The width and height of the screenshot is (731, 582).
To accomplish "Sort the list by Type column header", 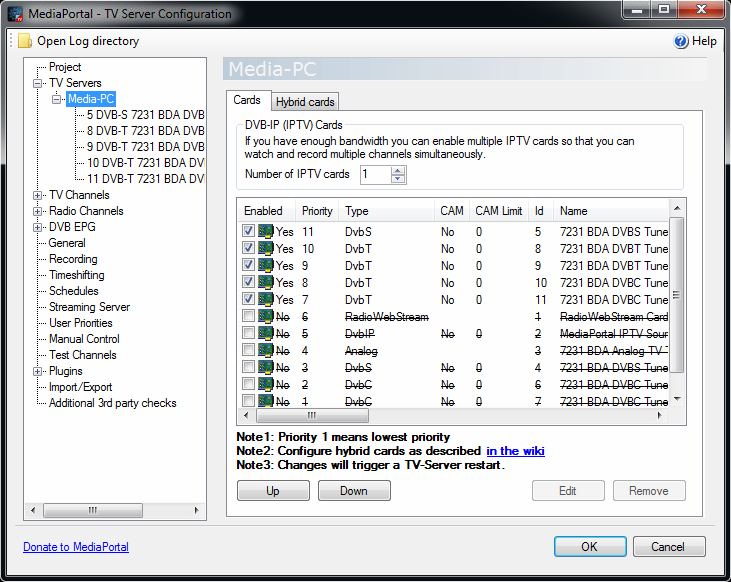I will (x=386, y=211).
